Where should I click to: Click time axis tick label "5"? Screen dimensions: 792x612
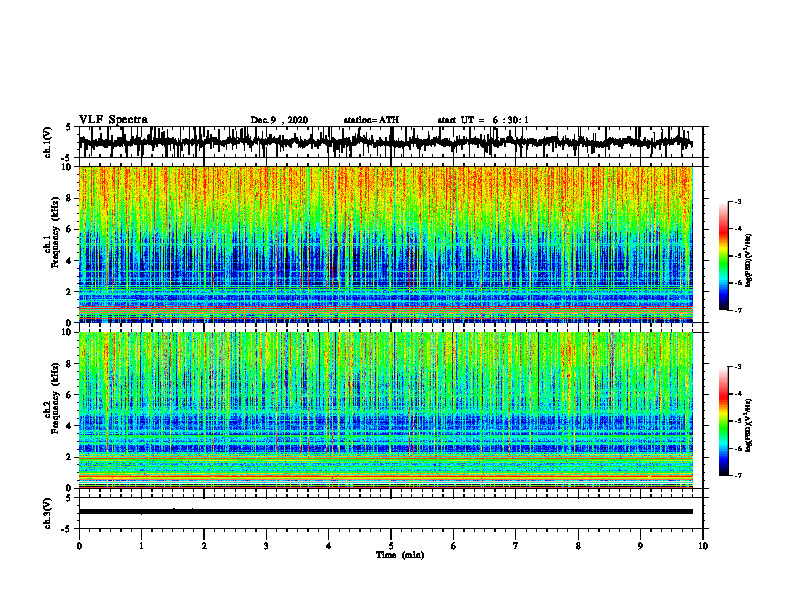(x=391, y=546)
